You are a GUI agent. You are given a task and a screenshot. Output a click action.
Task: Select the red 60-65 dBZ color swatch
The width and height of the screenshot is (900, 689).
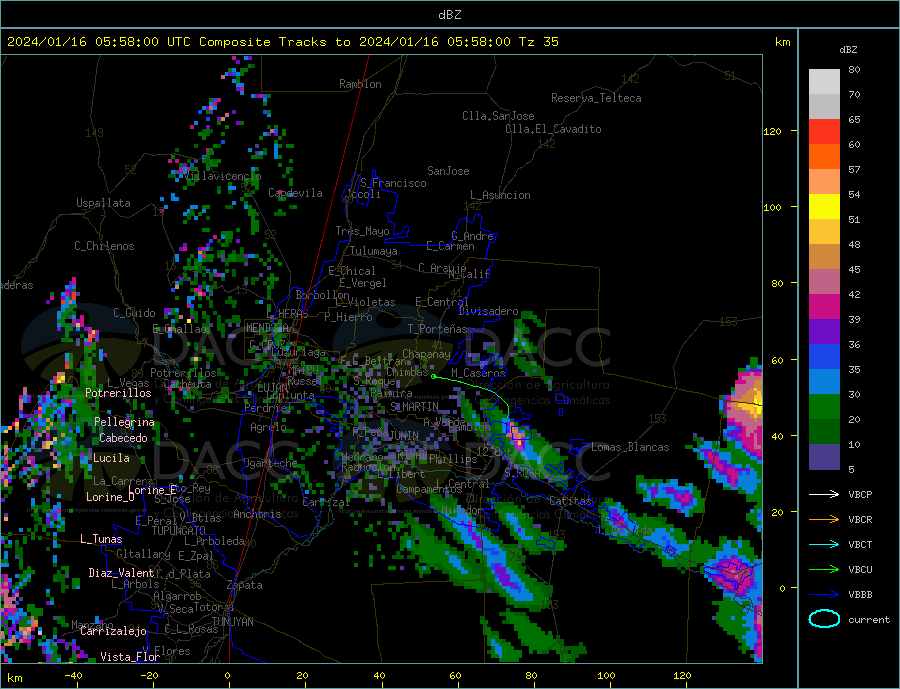824,131
